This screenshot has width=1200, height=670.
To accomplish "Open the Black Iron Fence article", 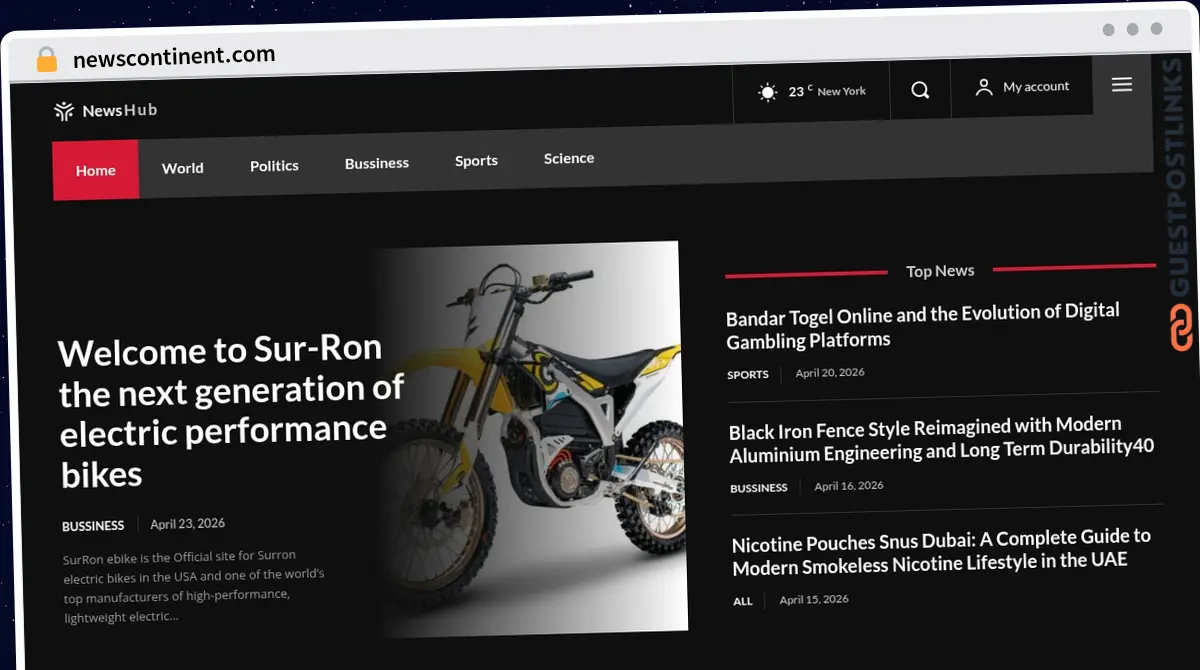I will coord(940,439).
